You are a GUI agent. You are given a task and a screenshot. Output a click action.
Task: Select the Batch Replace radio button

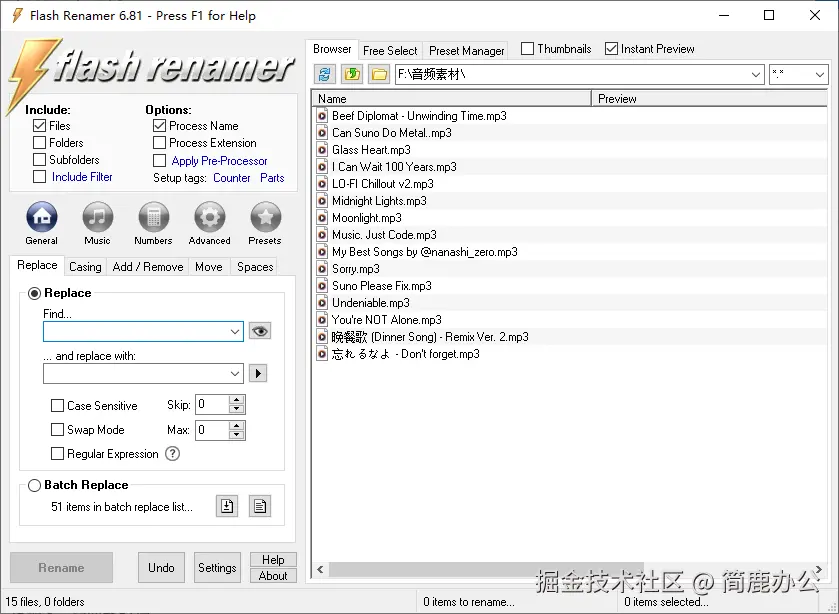[34, 485]
